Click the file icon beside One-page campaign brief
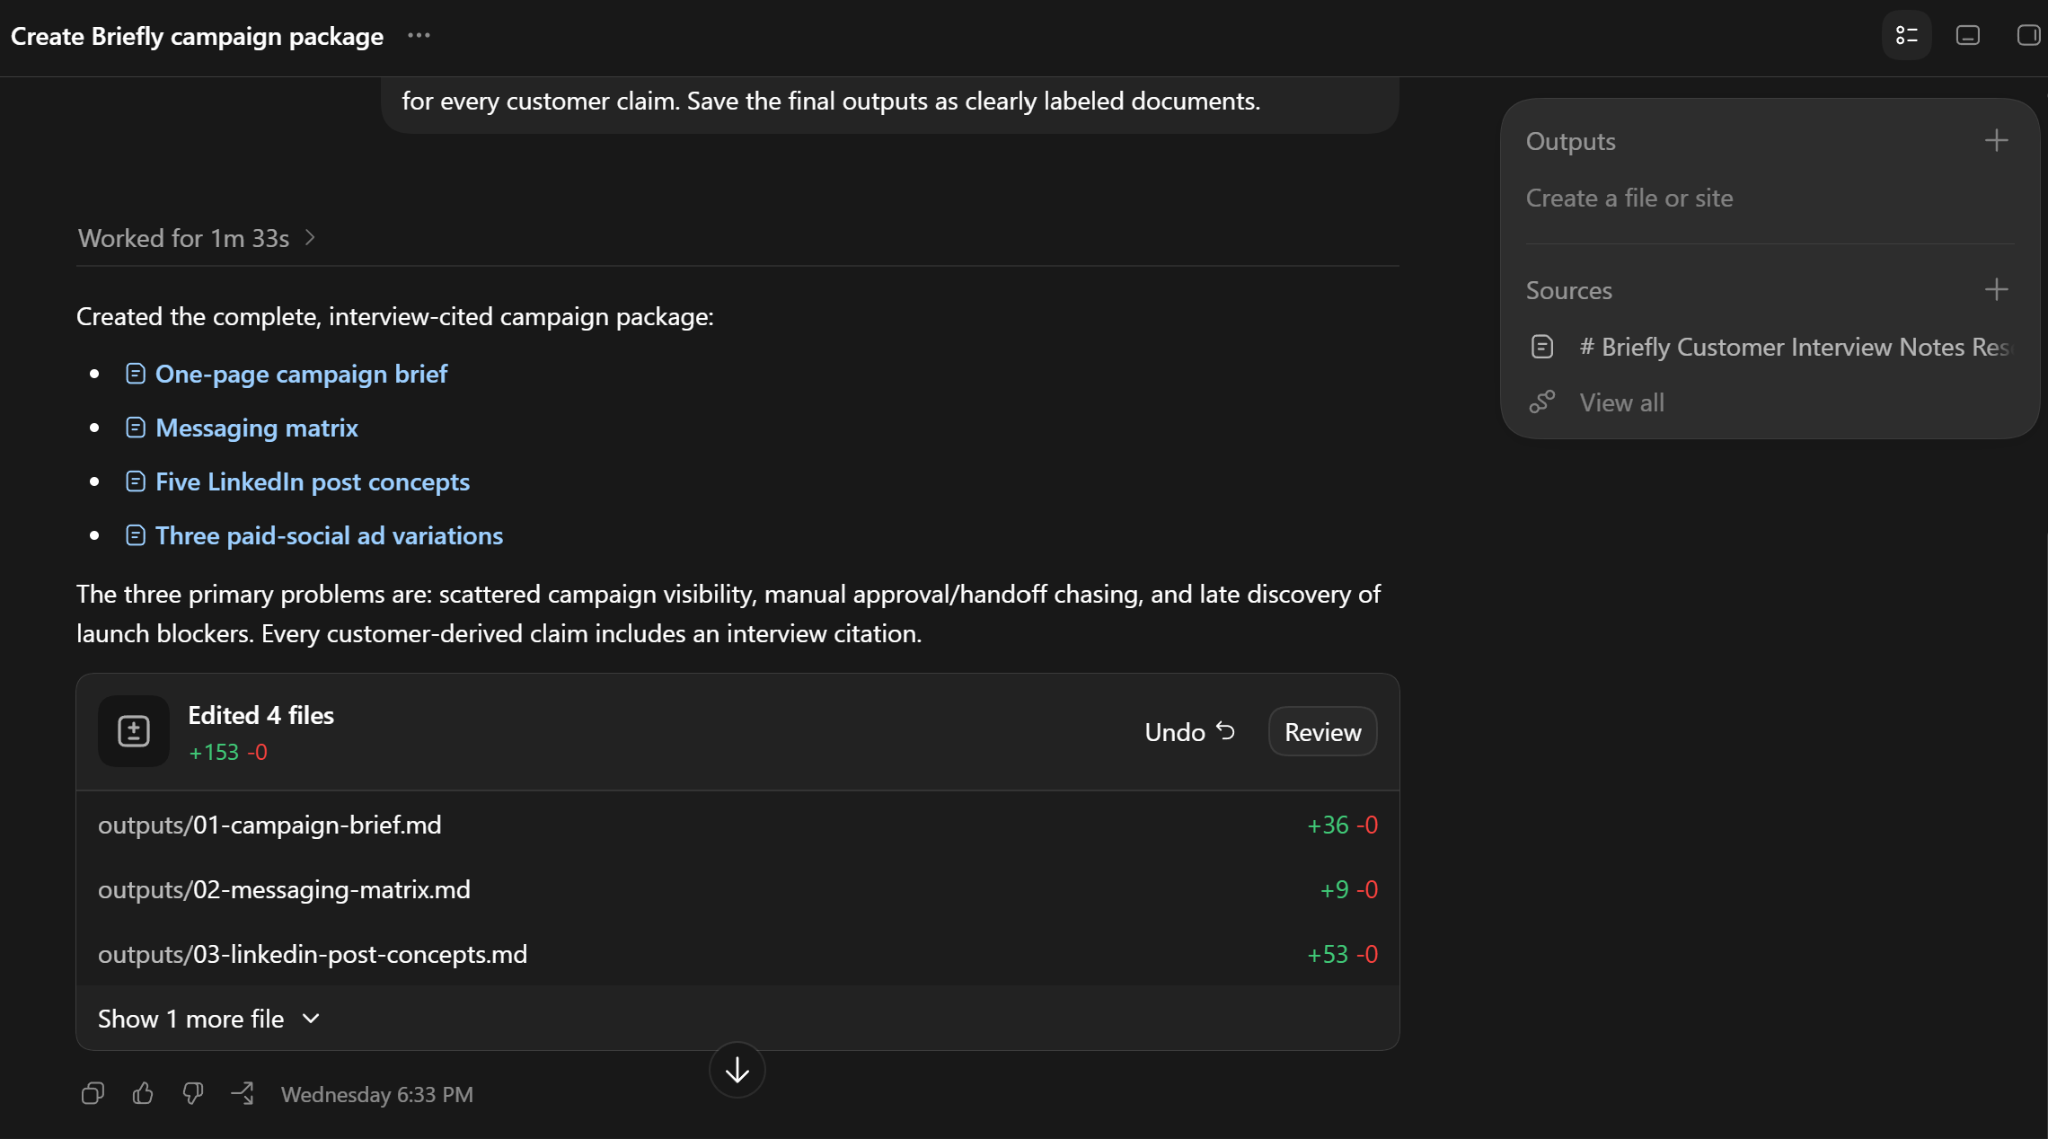The height and width of the screenshot is (1139, 2048). click(x=135, y=374)
